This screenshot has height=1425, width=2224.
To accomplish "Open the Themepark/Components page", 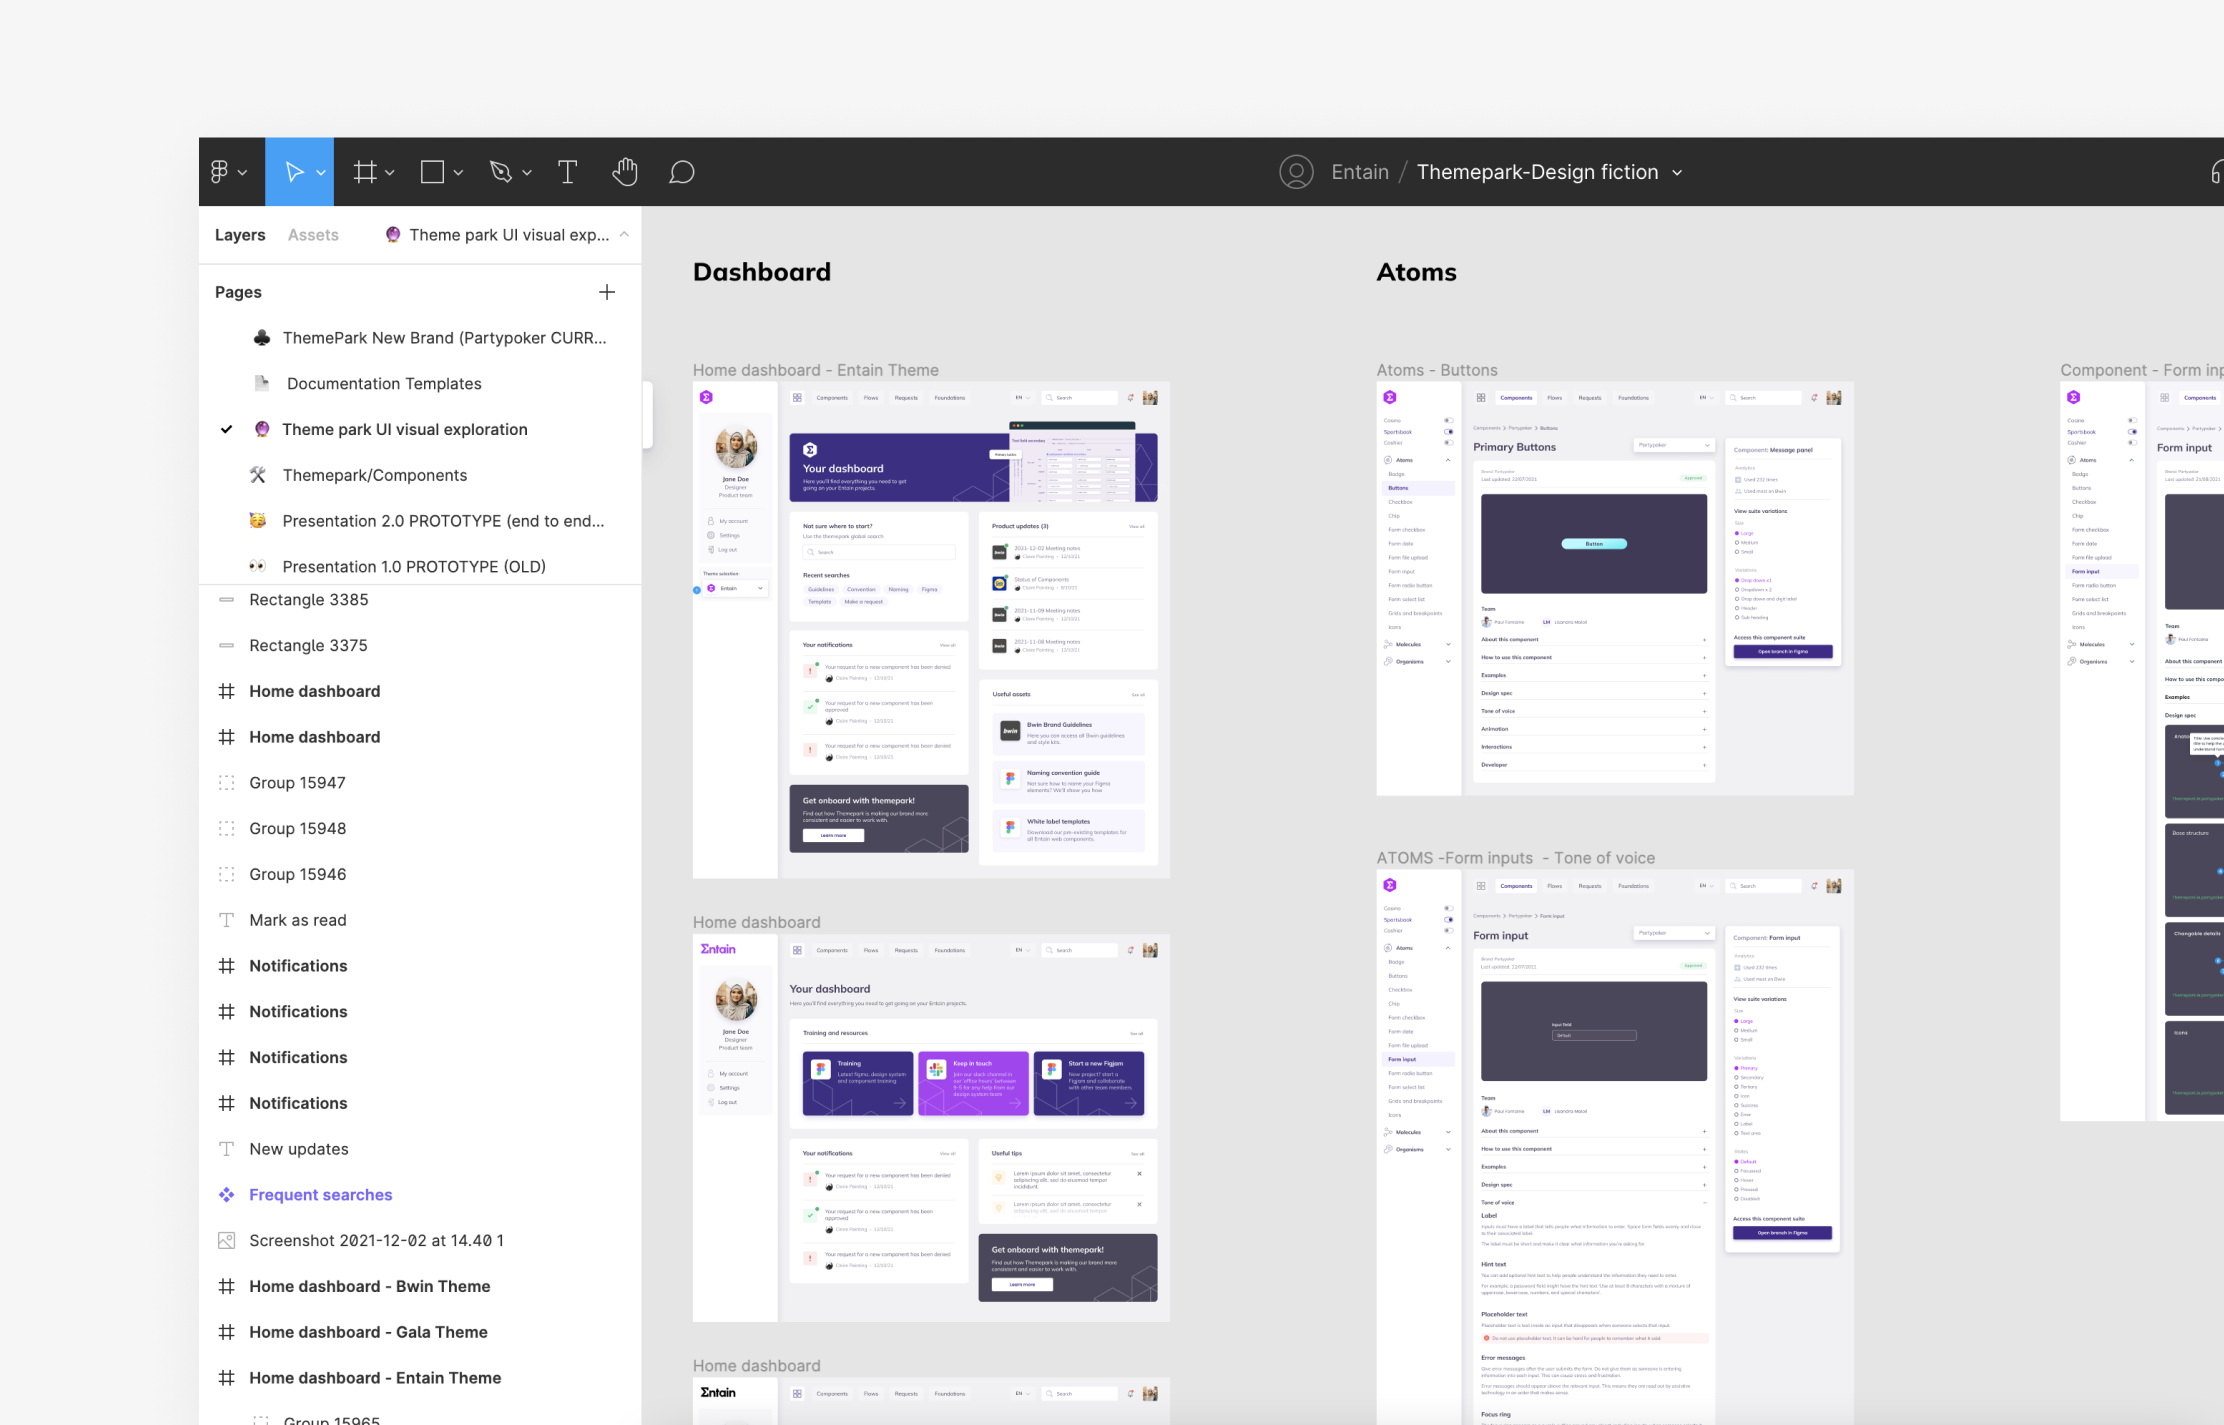I will point(374,475).
